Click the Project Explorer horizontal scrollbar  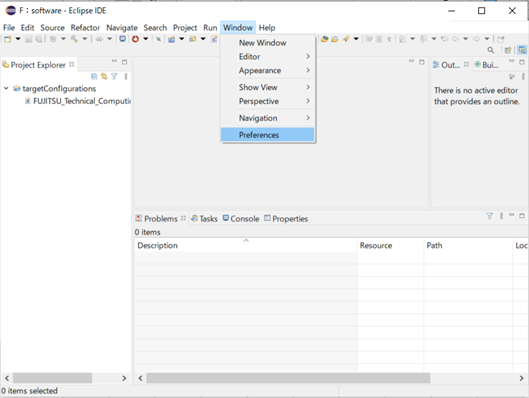[52, 378]
